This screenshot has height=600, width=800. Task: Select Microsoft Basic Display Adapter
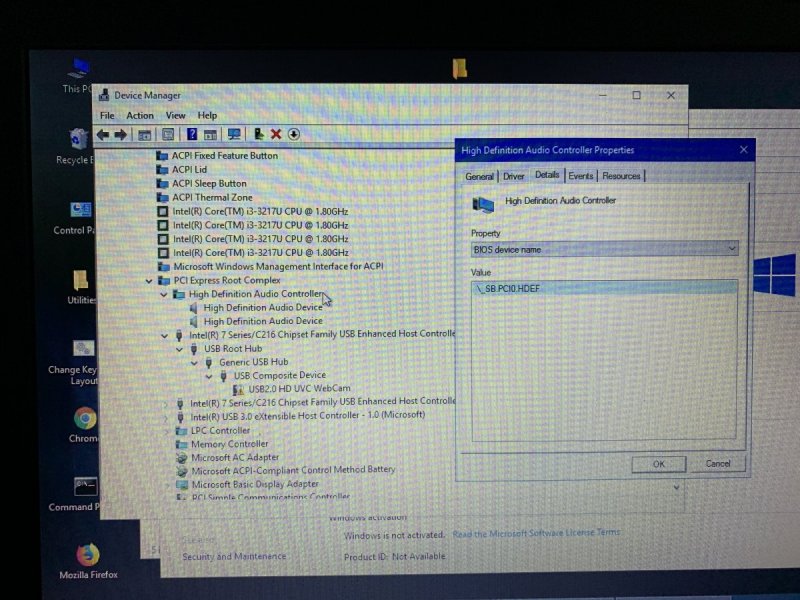(255, 484)
